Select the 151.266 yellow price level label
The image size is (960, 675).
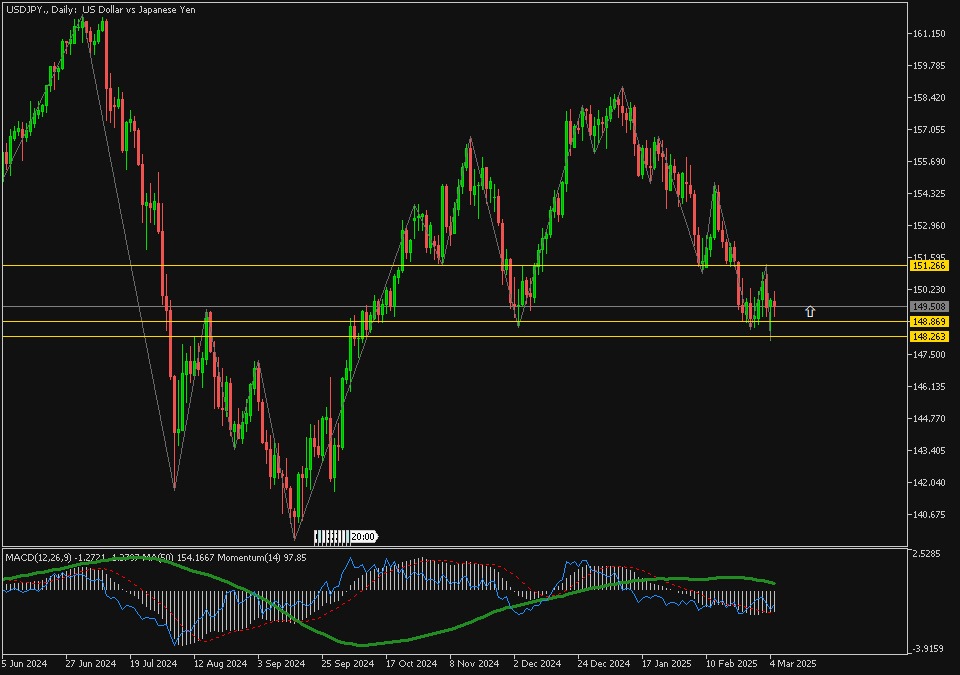tap(929, 266)
